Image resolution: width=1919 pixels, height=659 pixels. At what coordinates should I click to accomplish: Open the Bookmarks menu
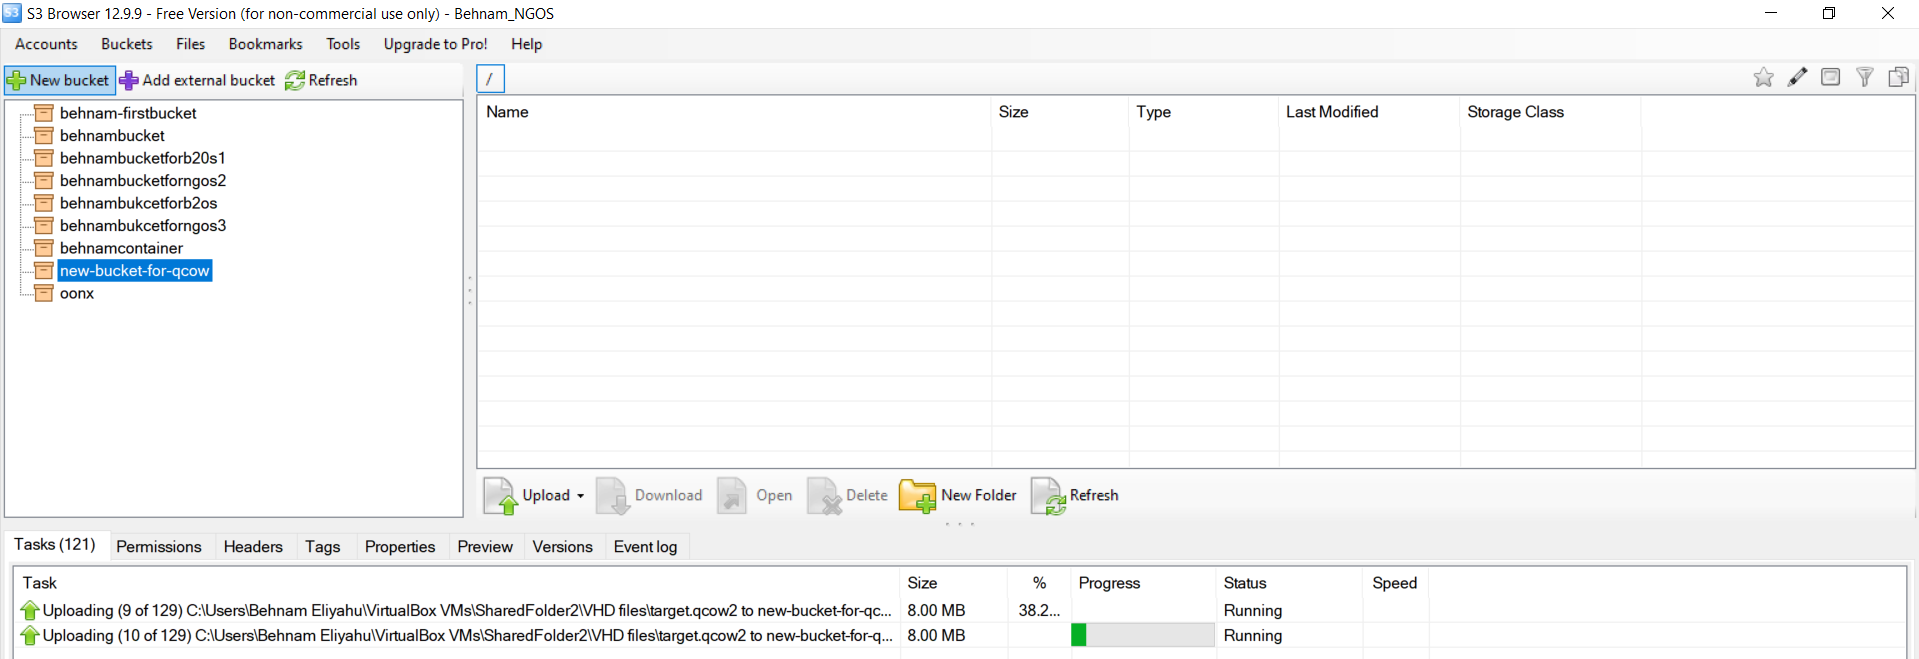click(x=265, y=44)
